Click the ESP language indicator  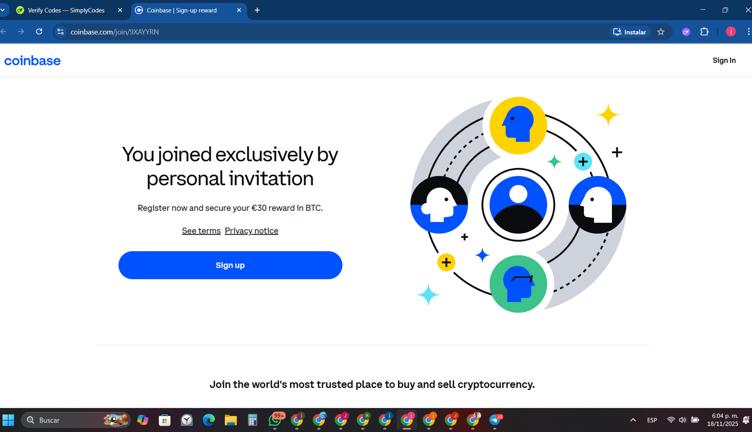(652, 420)
